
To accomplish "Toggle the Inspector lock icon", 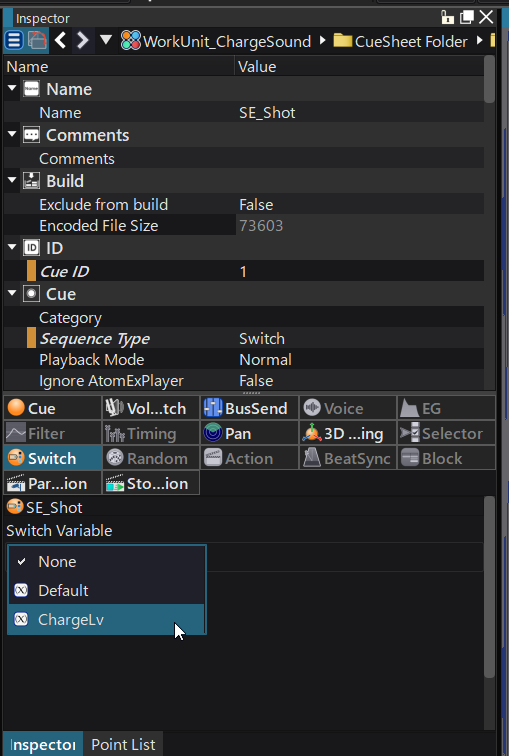I will (x=447, y=17).
